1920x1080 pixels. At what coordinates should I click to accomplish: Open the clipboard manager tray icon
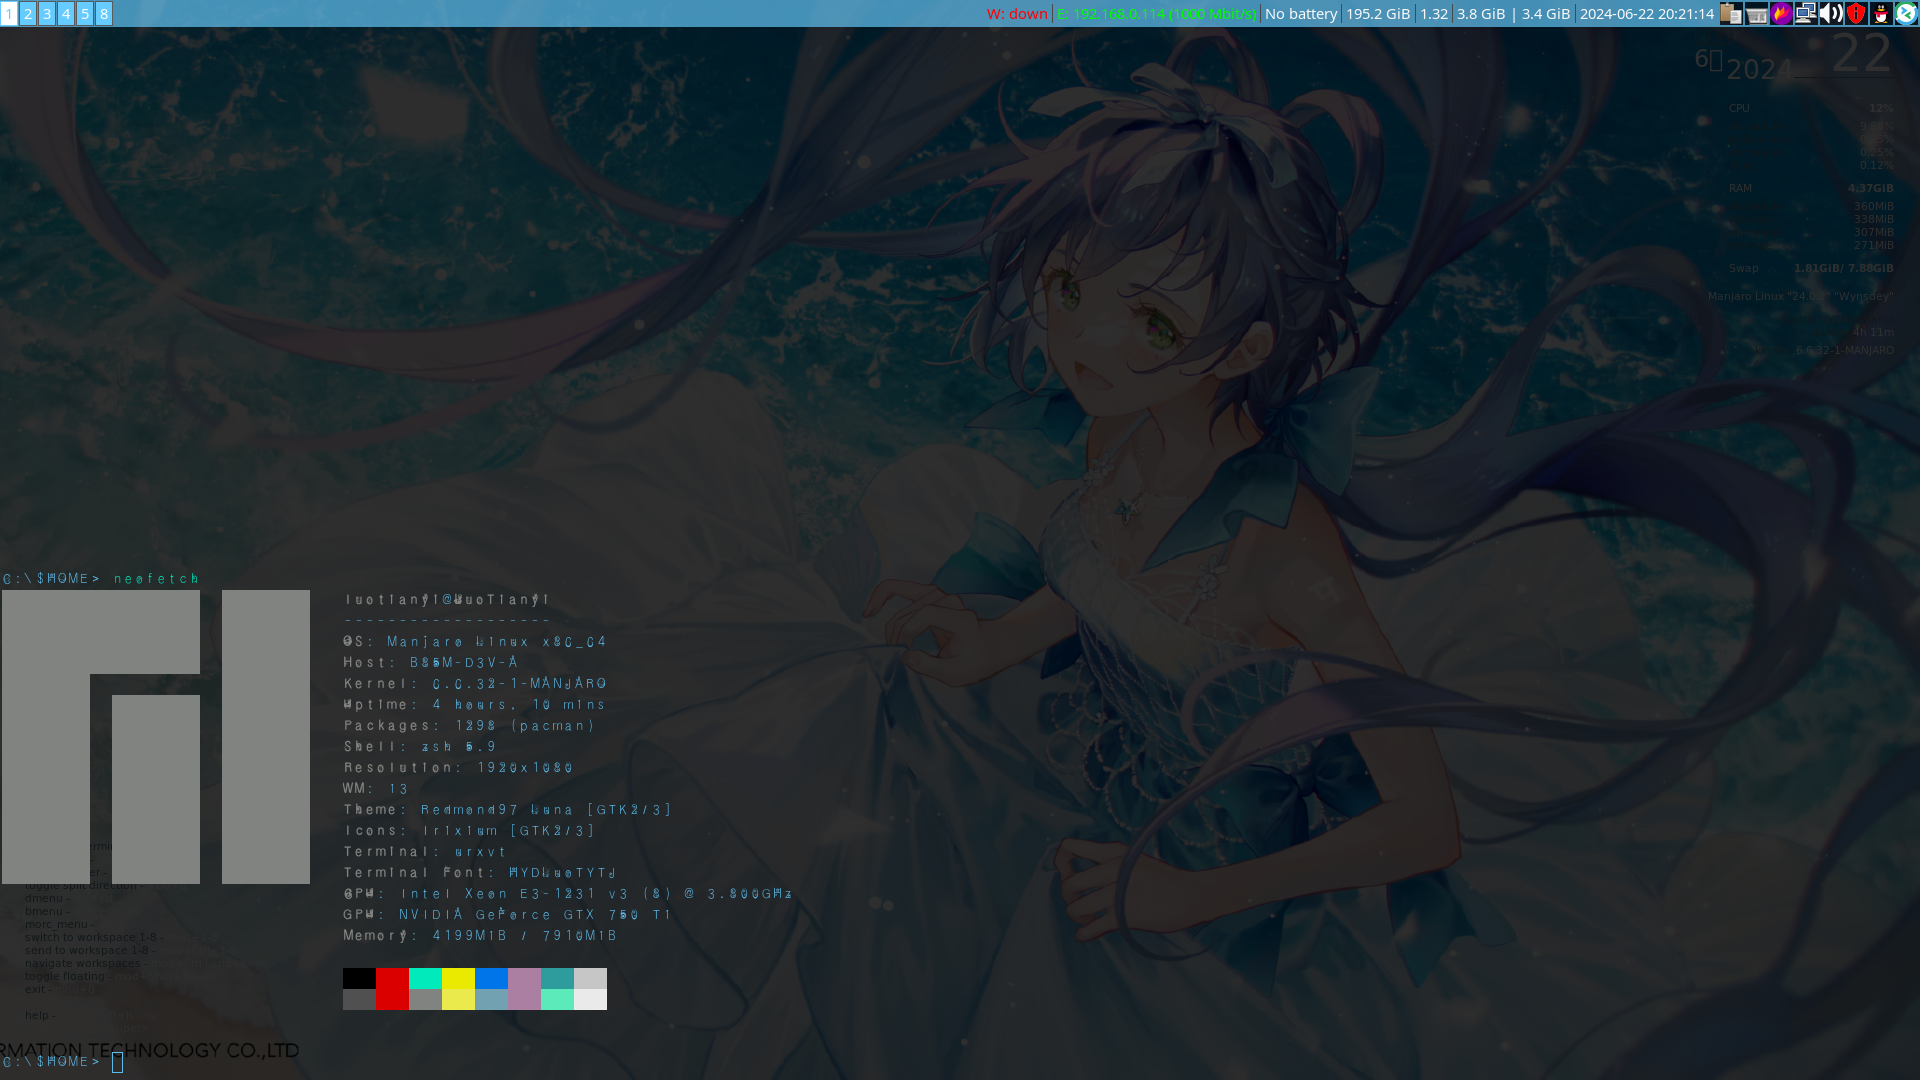(x=1731, y=13)
